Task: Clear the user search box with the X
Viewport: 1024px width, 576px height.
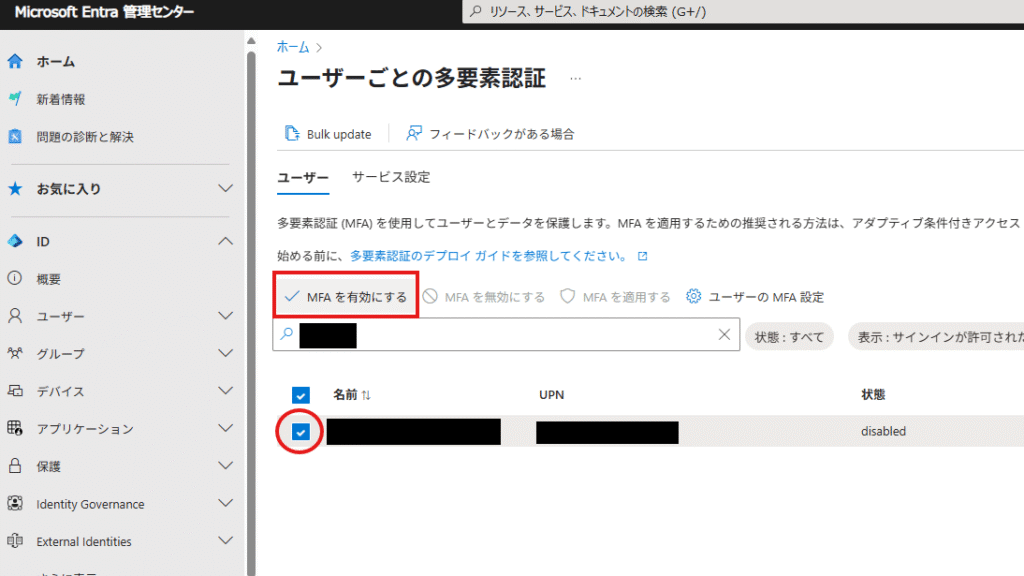Action: coord(724,334)
